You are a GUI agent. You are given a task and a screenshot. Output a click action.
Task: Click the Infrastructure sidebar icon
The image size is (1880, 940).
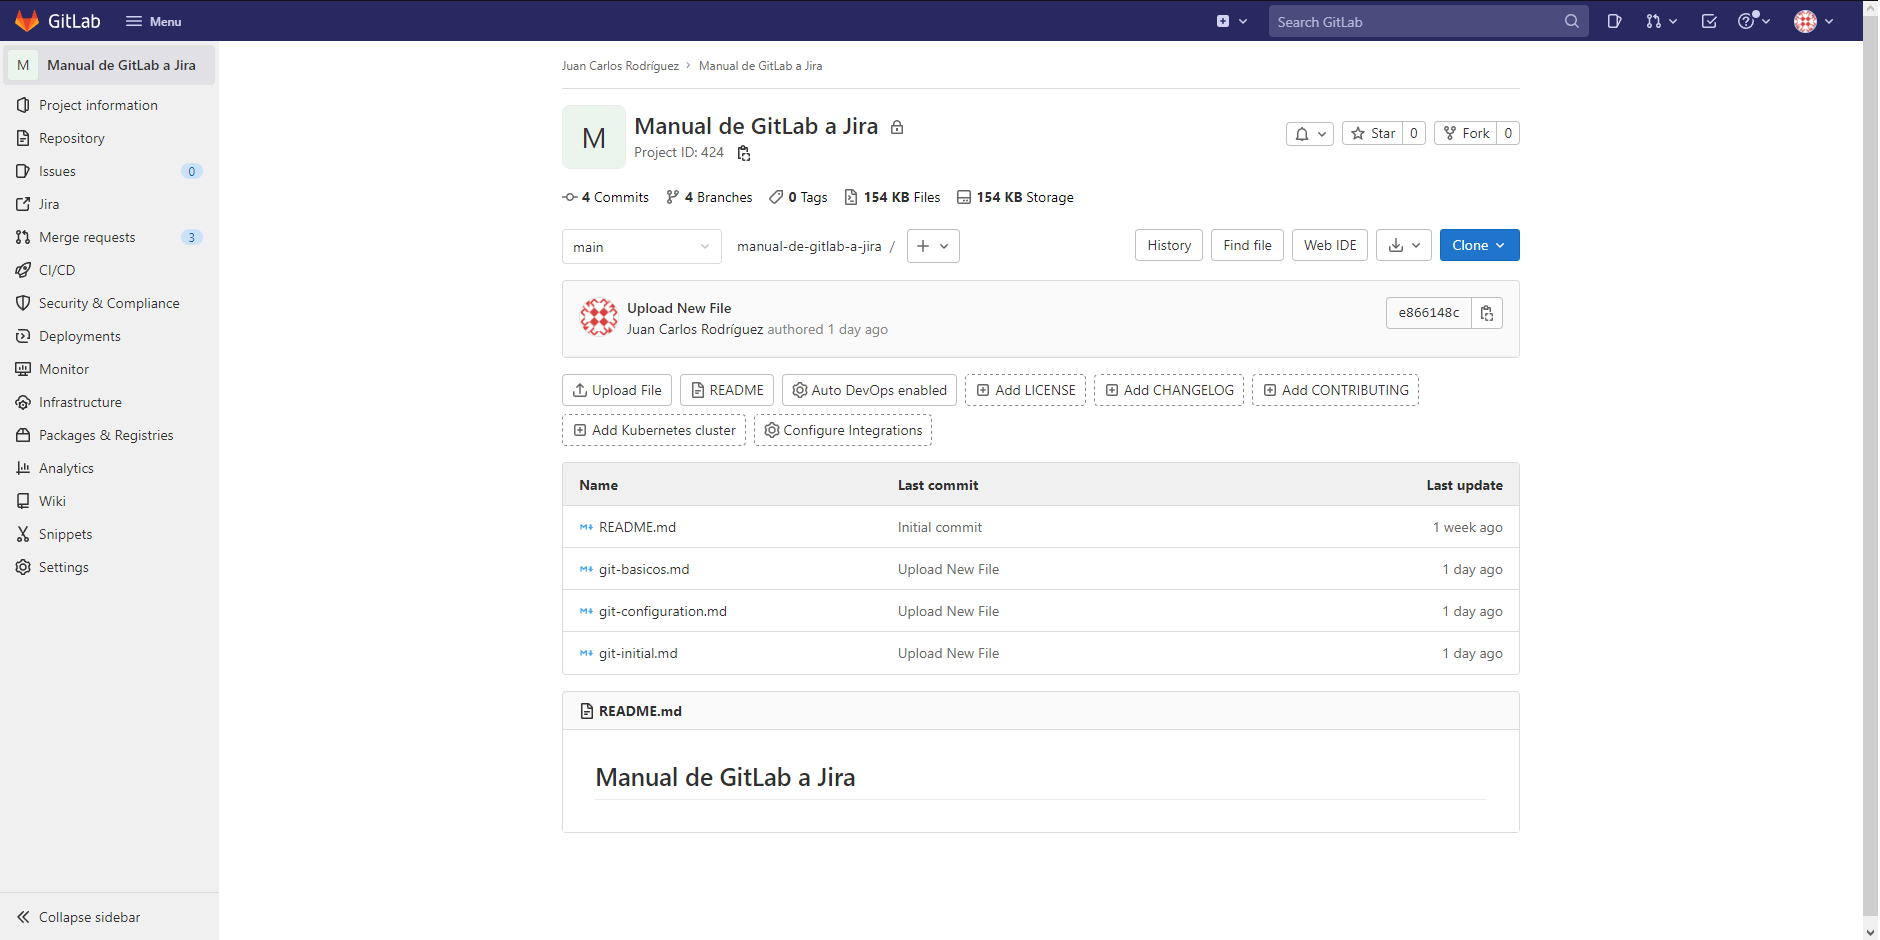23,402
